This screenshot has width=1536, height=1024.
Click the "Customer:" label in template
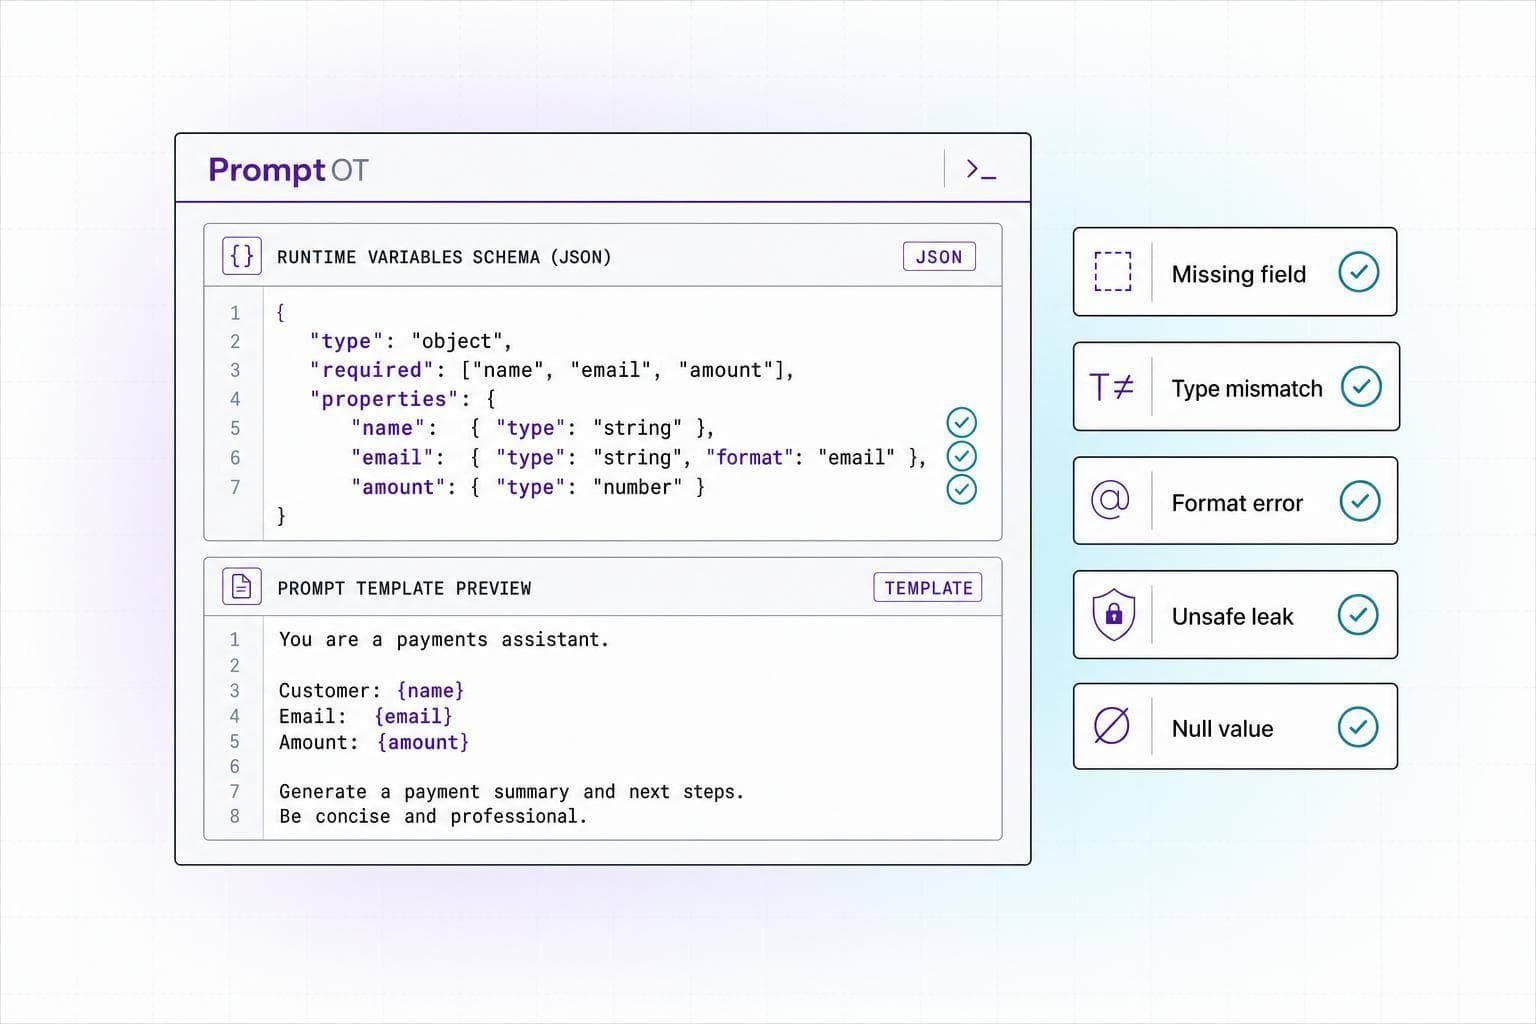pos(329,691)
